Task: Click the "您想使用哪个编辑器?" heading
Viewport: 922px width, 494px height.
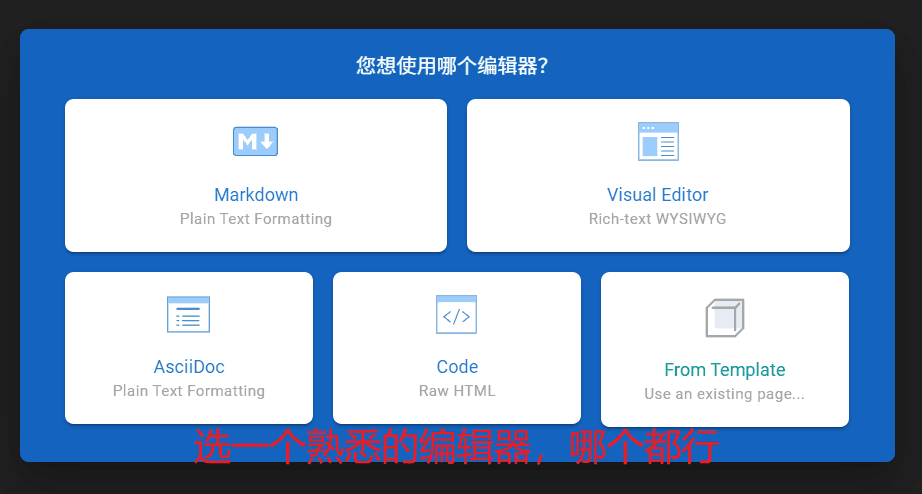Action: pos(452,65)
